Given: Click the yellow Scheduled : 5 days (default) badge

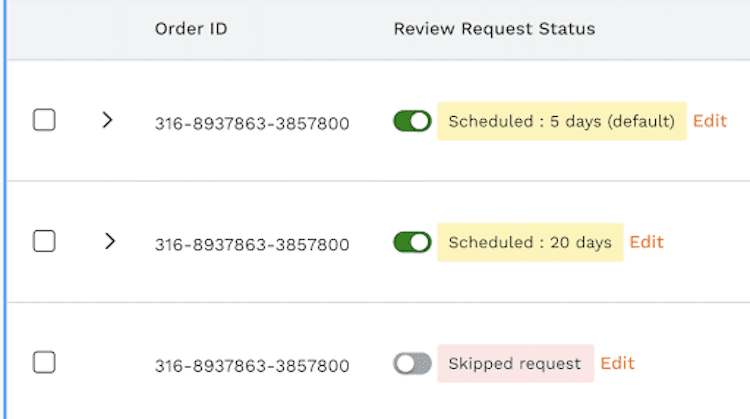Looking at the screenshot, I should click(561, 121).
